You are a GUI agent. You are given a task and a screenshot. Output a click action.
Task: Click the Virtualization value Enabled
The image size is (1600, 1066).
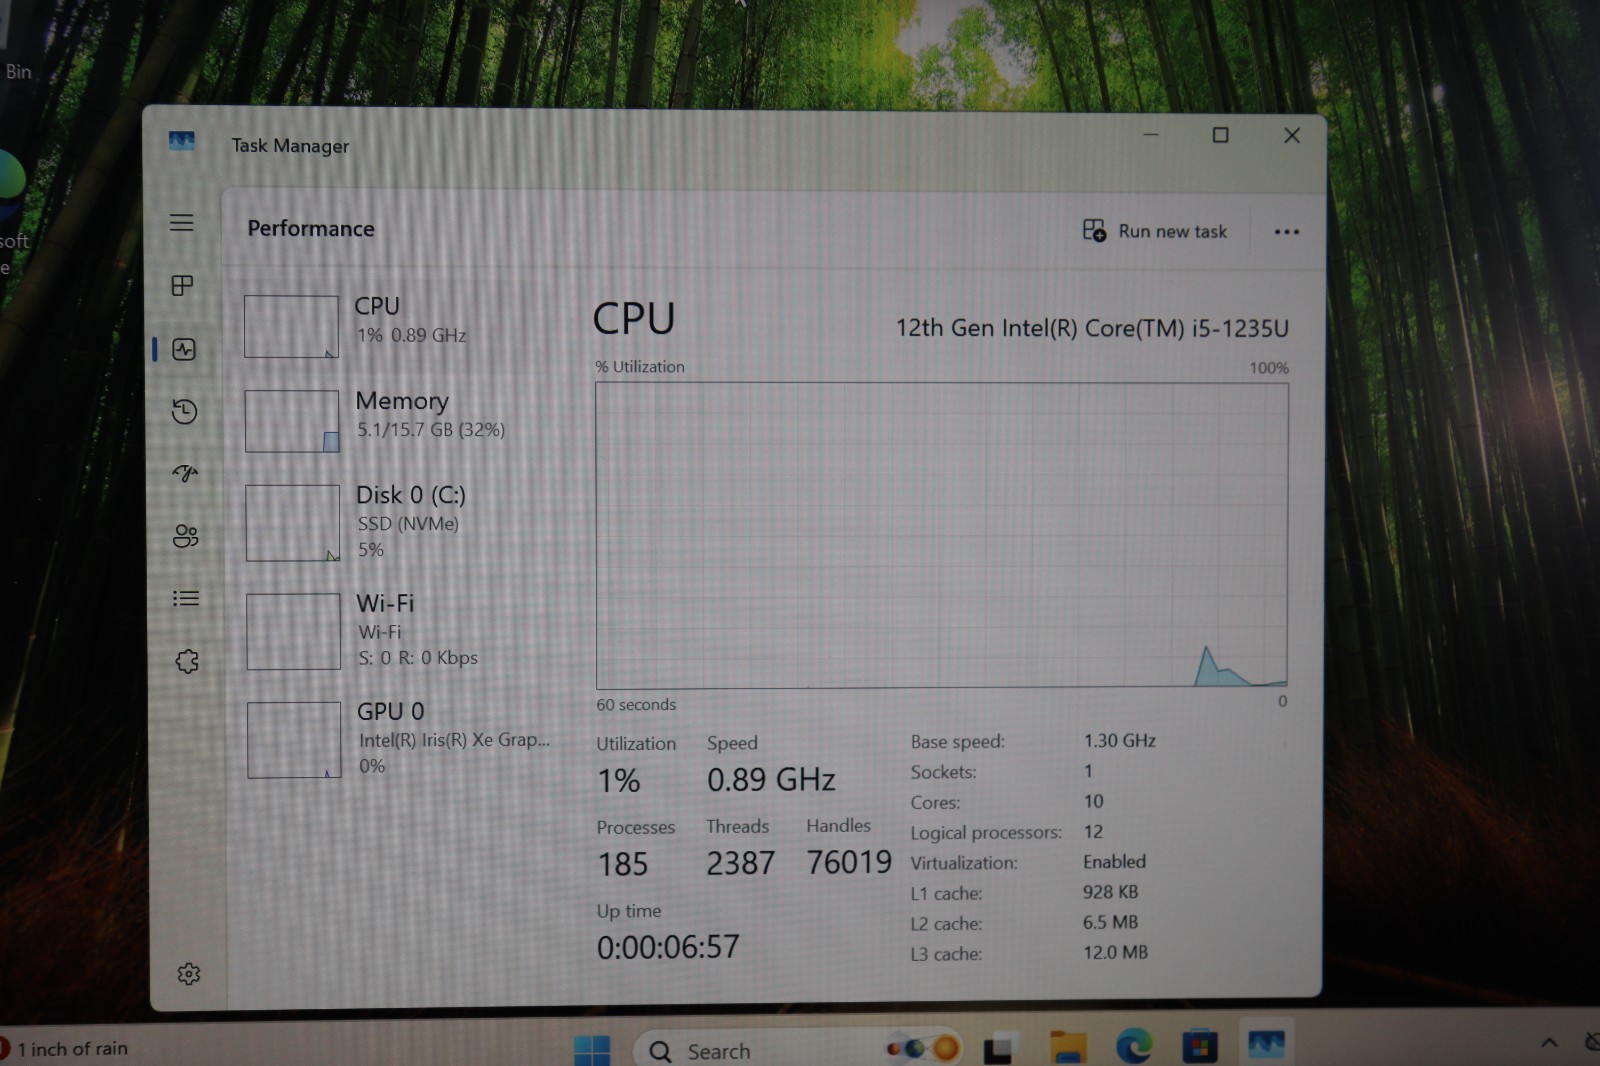coord(1114,862)
